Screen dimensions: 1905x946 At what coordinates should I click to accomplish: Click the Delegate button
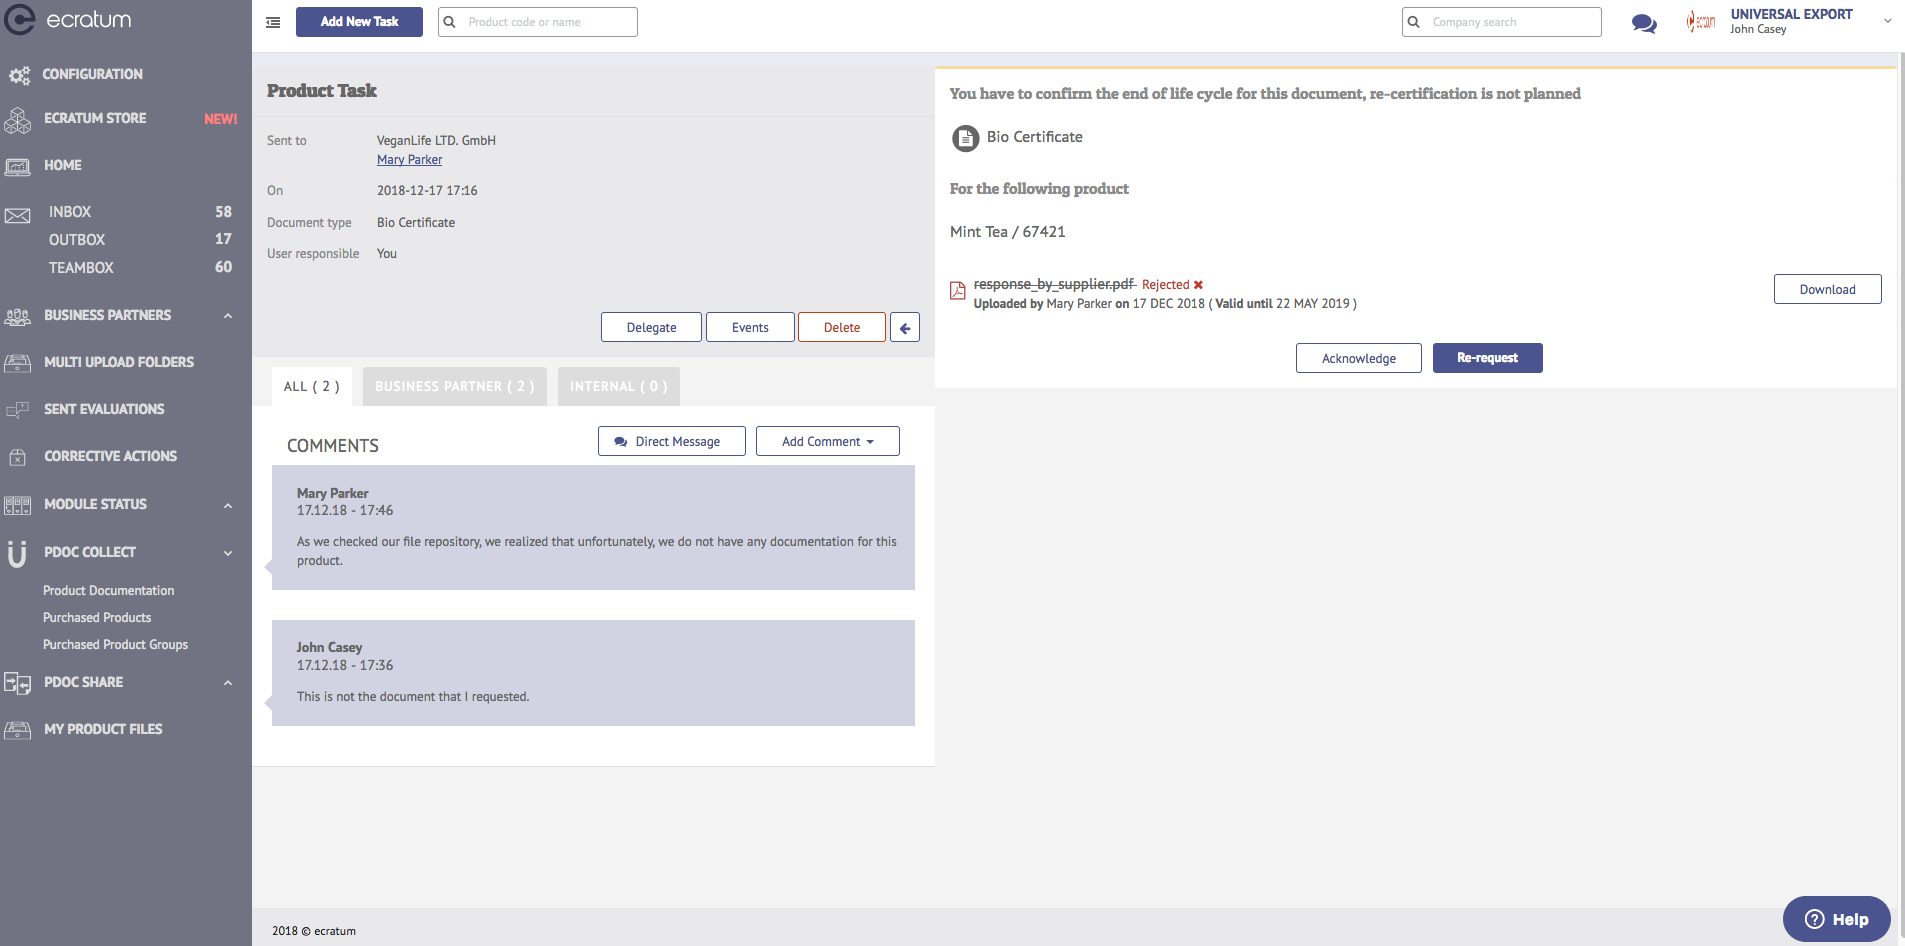tap(651, 327)
